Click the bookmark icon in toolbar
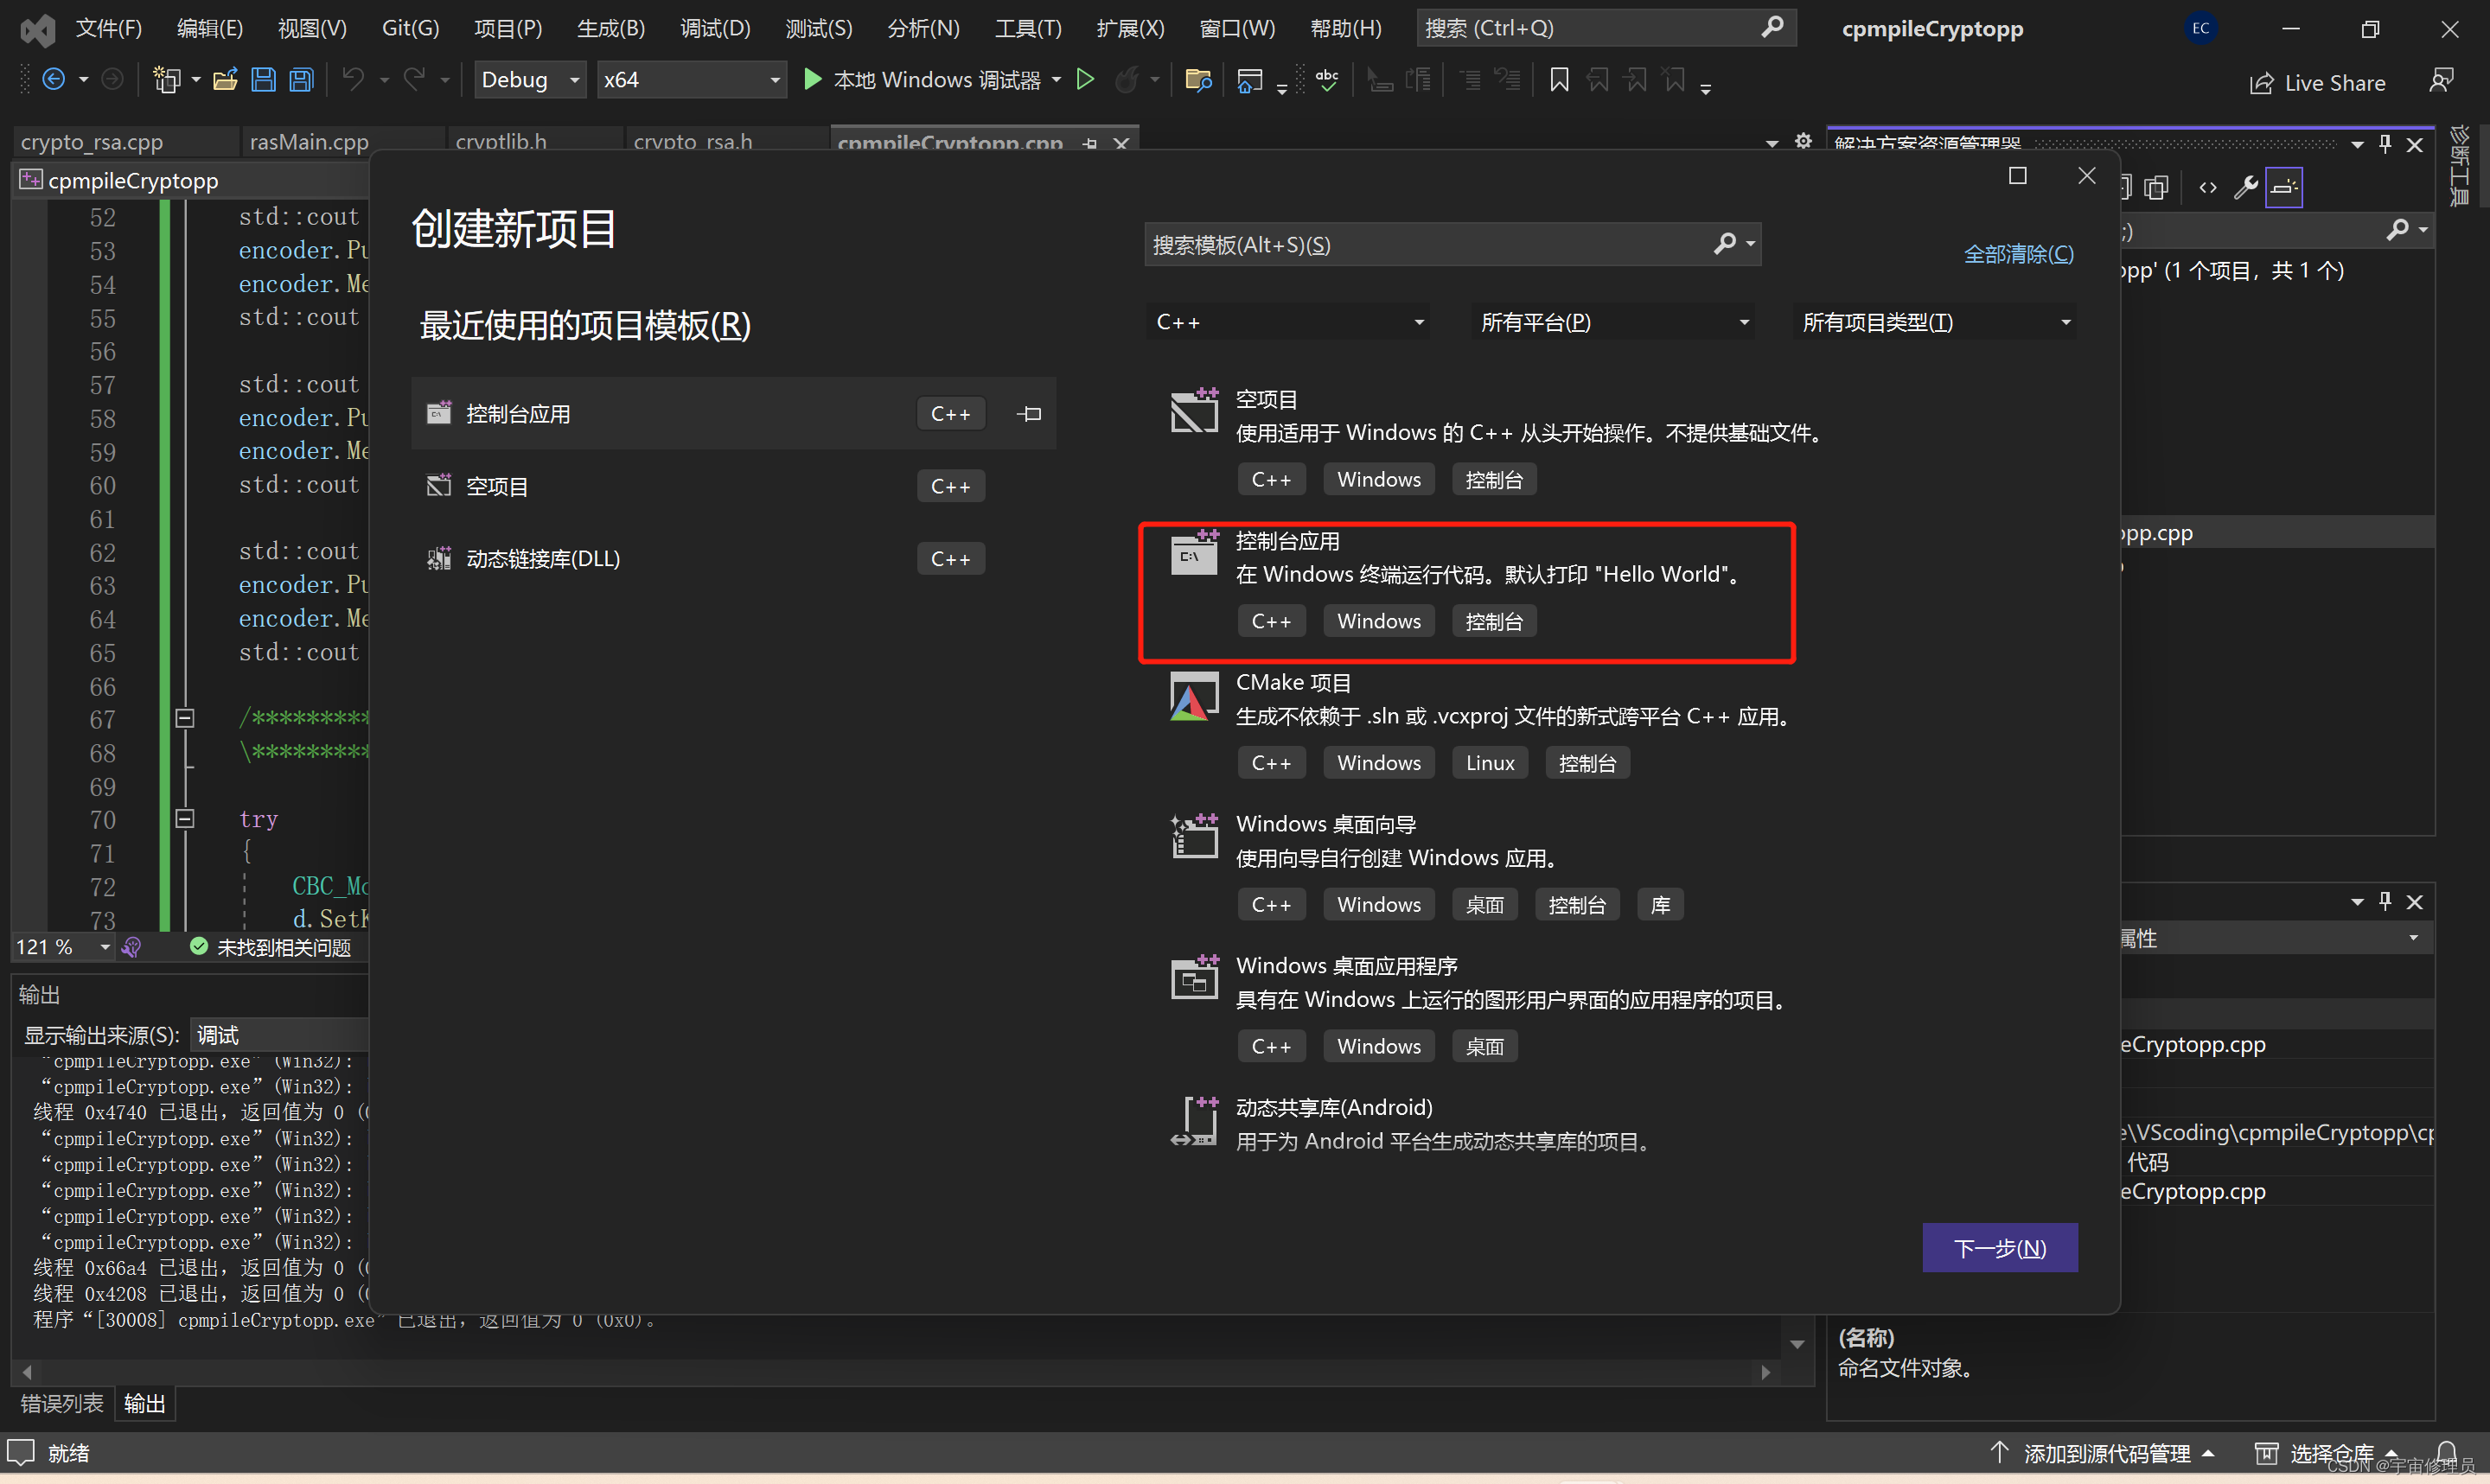Image resolution: width=2490 pixels, height=1484 pixels. [1561, 83]
